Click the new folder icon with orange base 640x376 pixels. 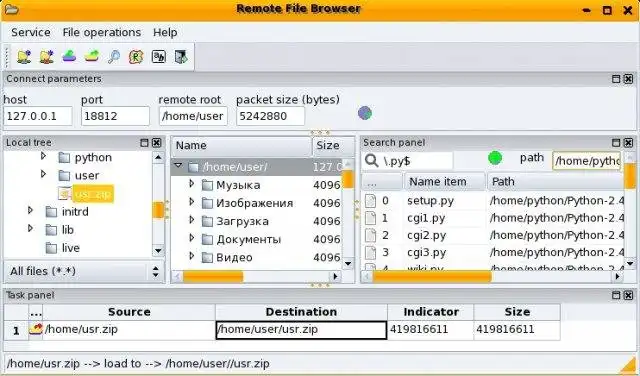[x=47, y=57]
